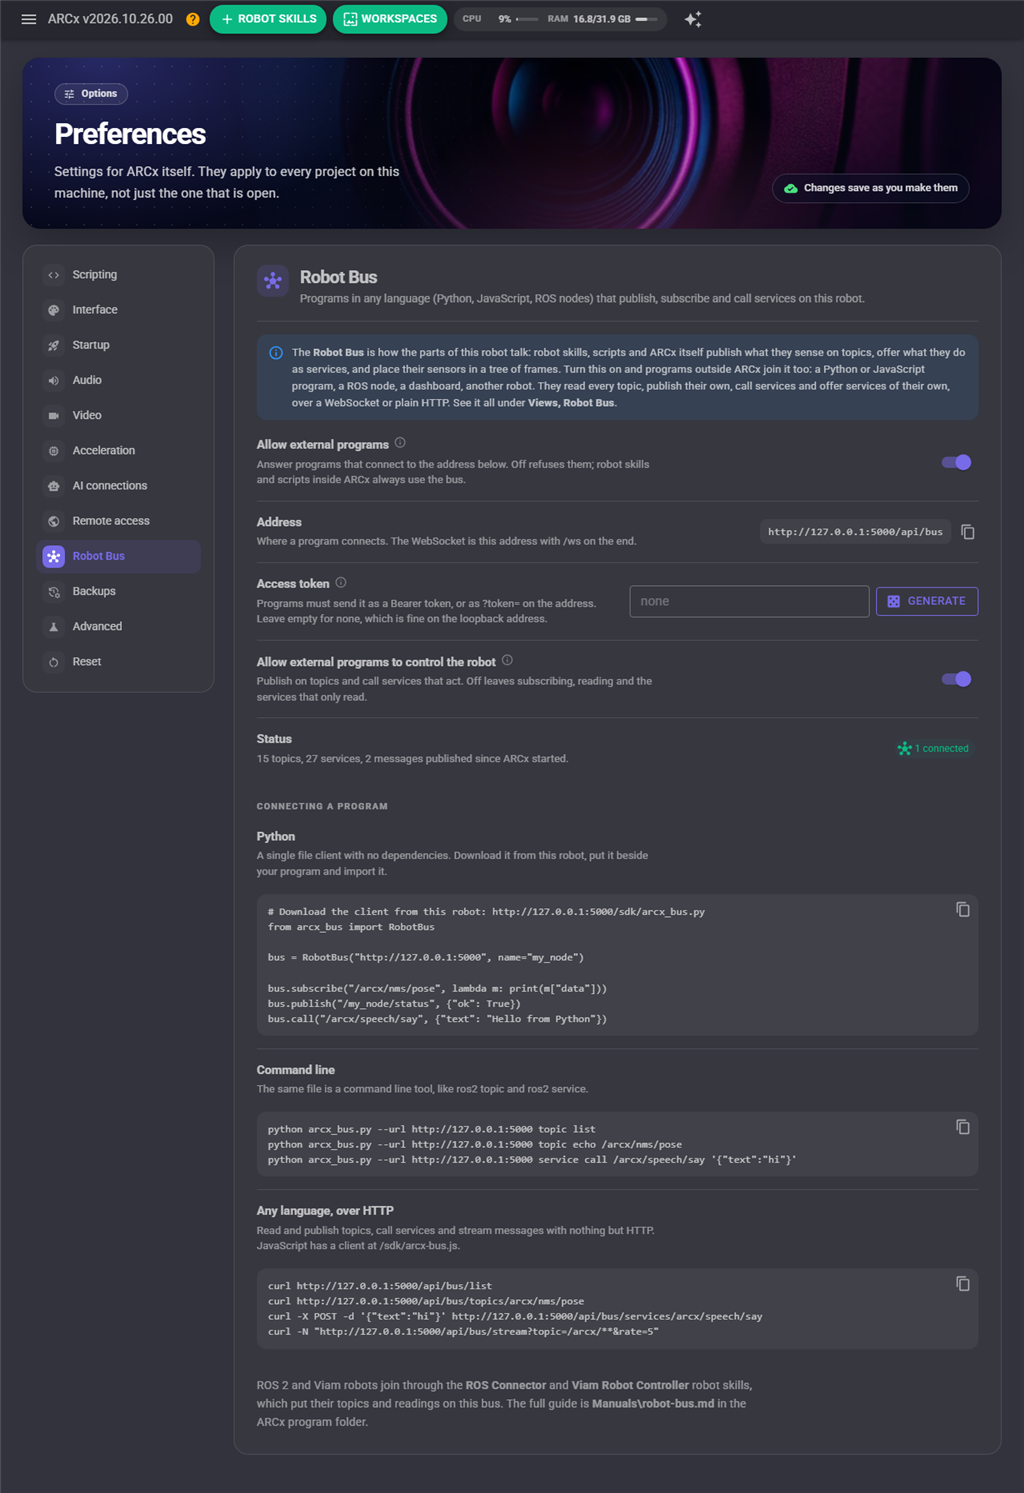
Task: Click the RAM usage meter
Action: (x=602, y=19)
